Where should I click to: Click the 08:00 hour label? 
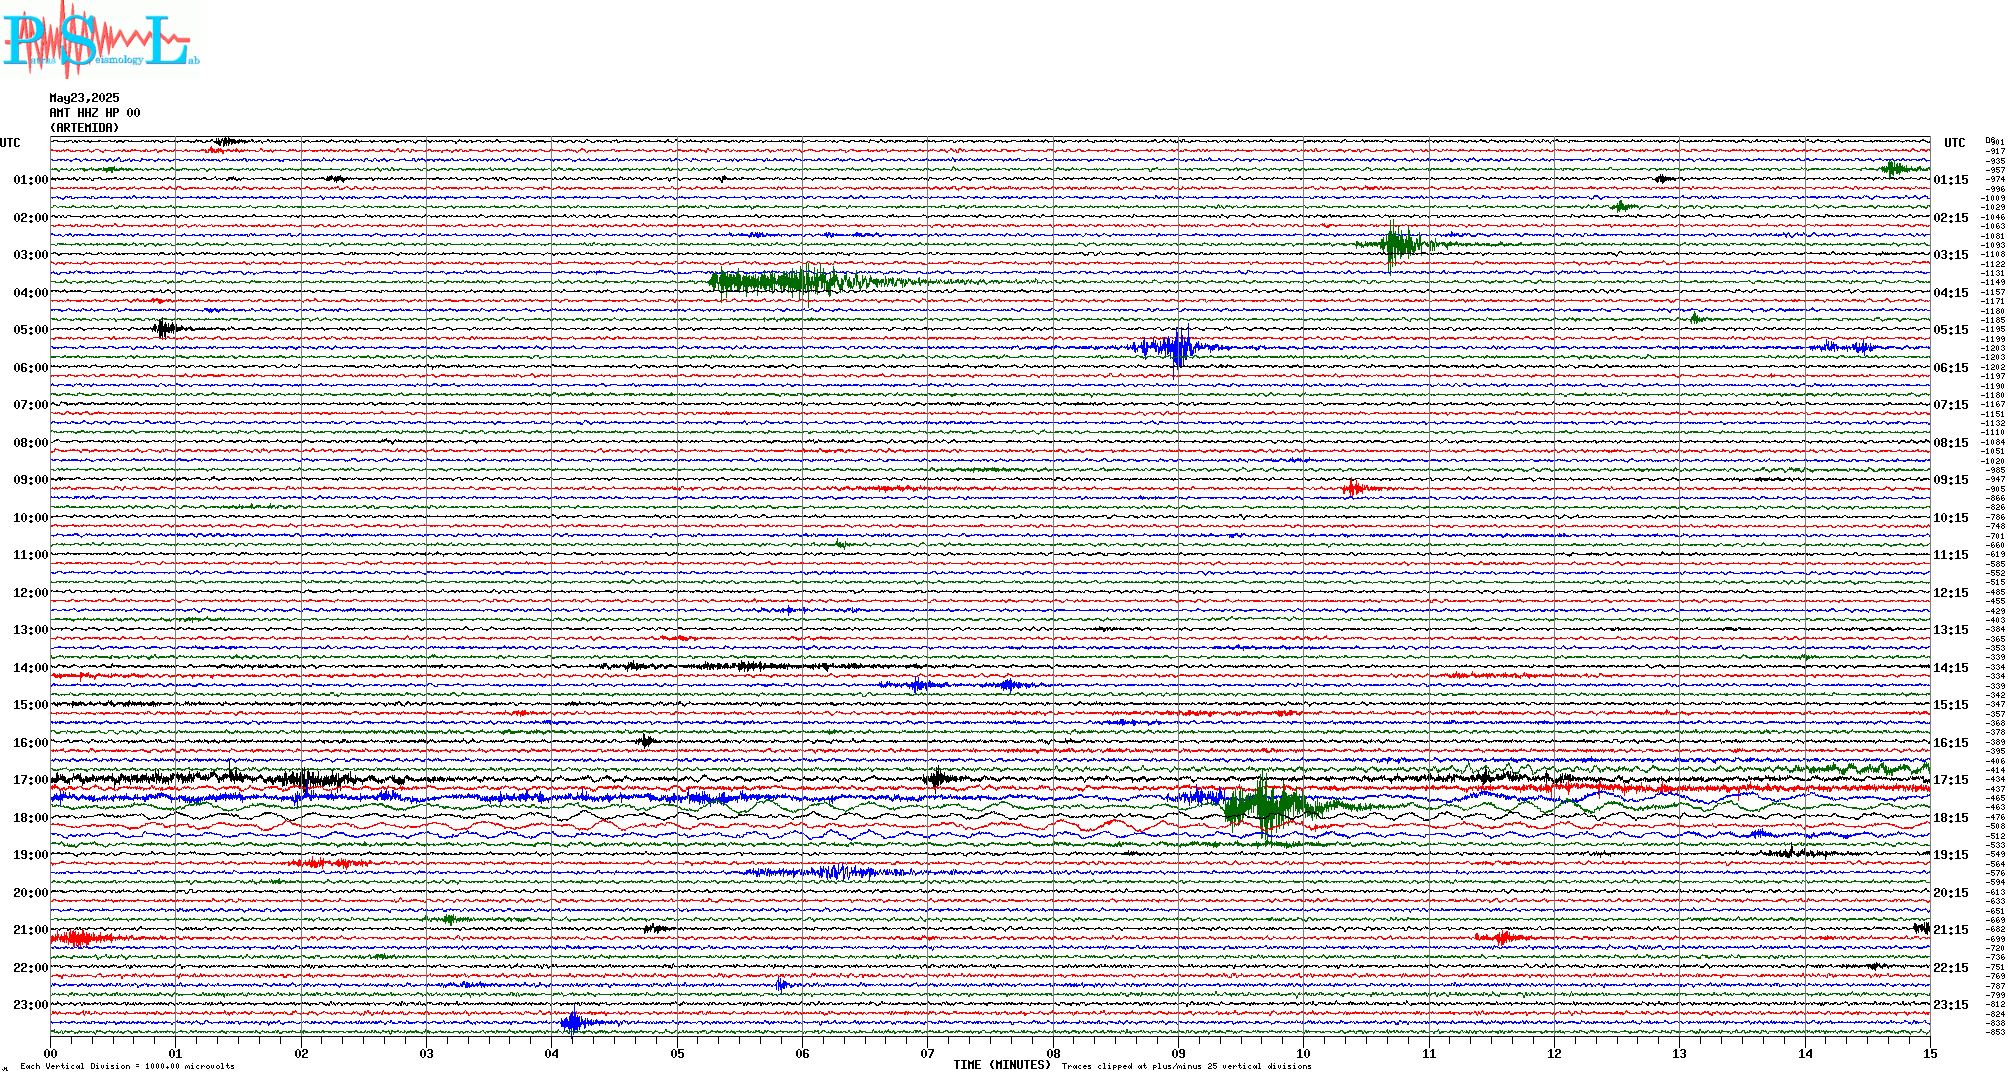[30, 443]
